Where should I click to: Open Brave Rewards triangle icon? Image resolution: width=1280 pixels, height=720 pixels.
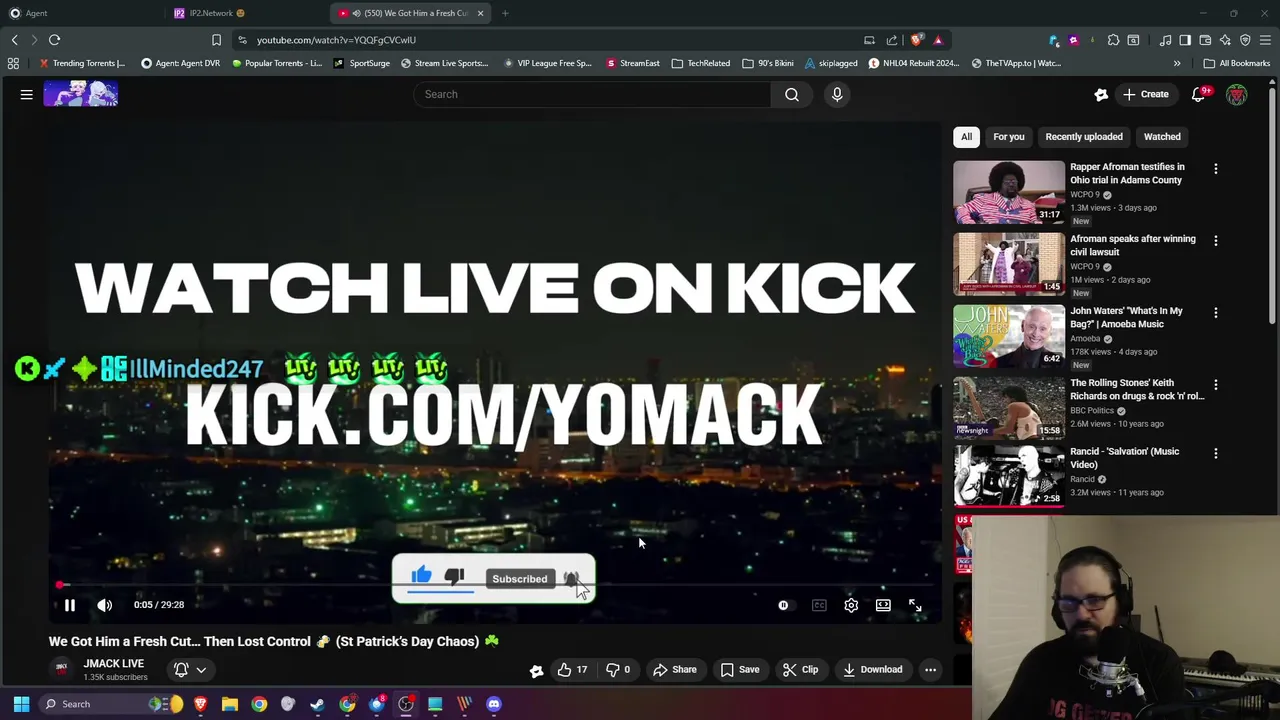click(x=938, y=40)
